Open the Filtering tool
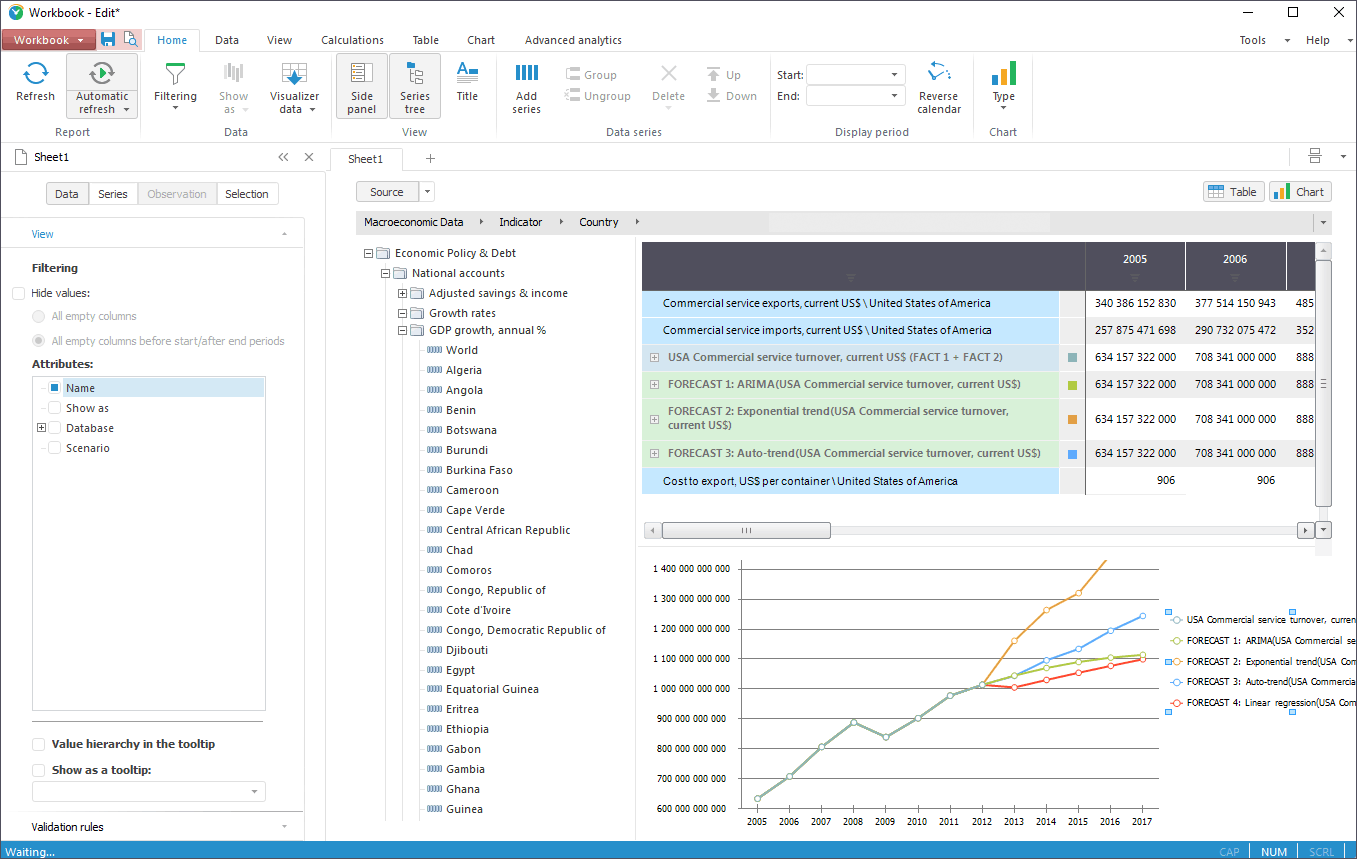 (175, 85)
